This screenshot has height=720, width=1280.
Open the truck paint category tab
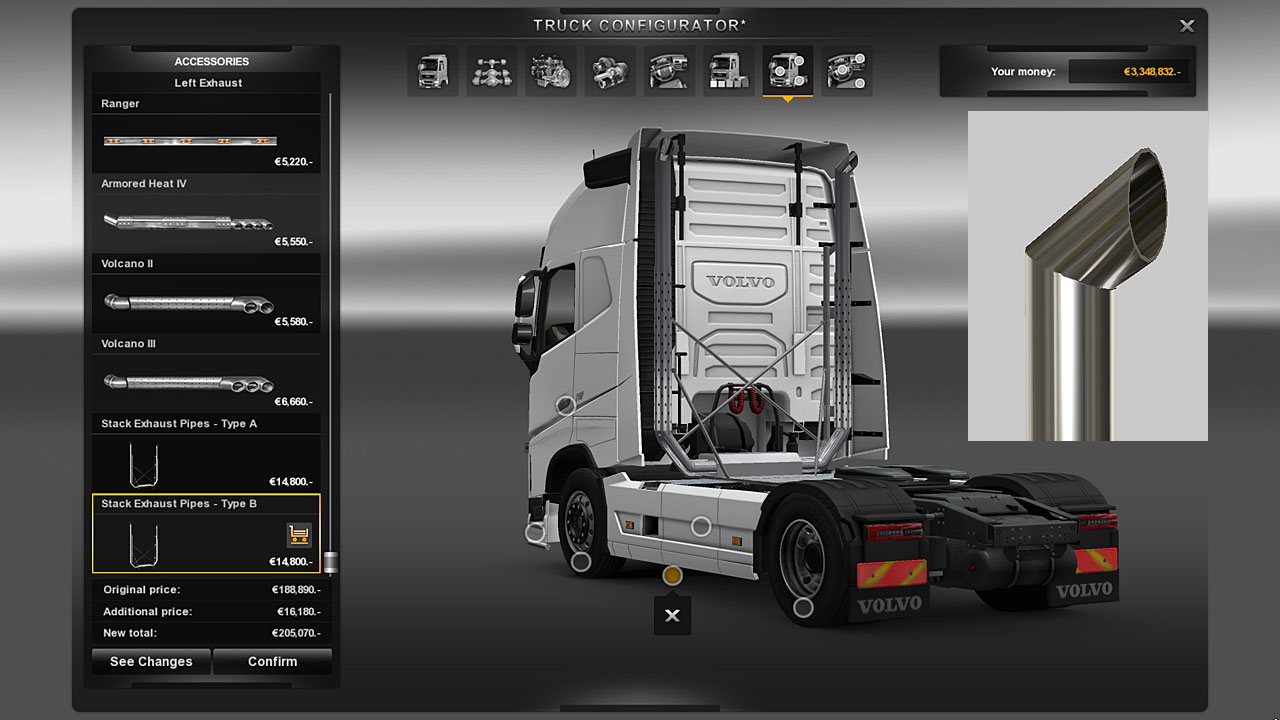pyautogui.click(x=728, y=71)
